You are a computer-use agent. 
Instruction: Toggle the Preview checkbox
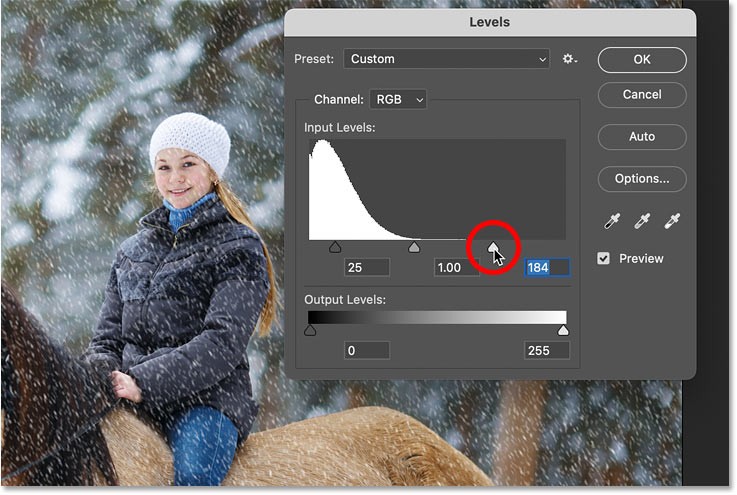click(603, 258)
